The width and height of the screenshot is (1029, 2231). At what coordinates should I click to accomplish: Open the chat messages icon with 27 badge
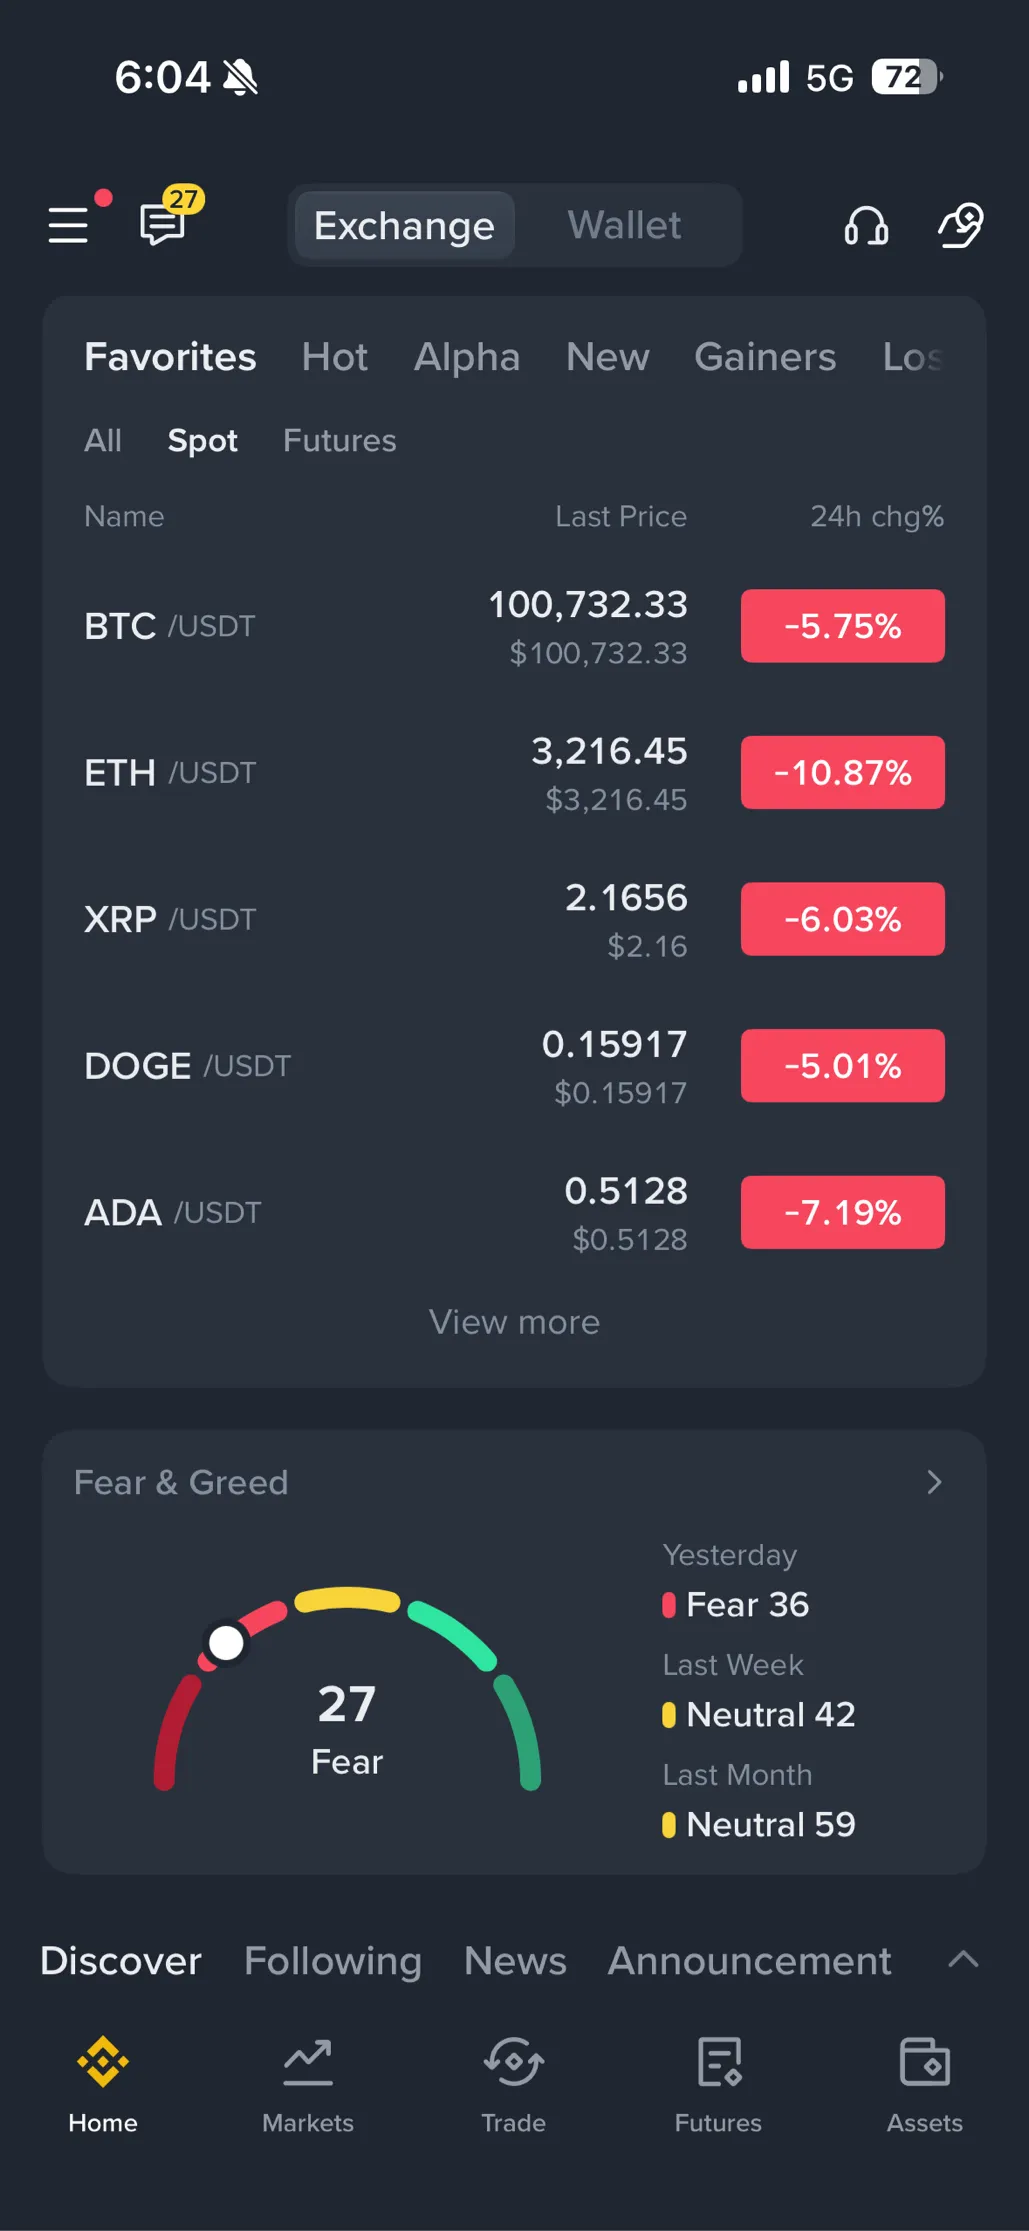pos(163,224)
